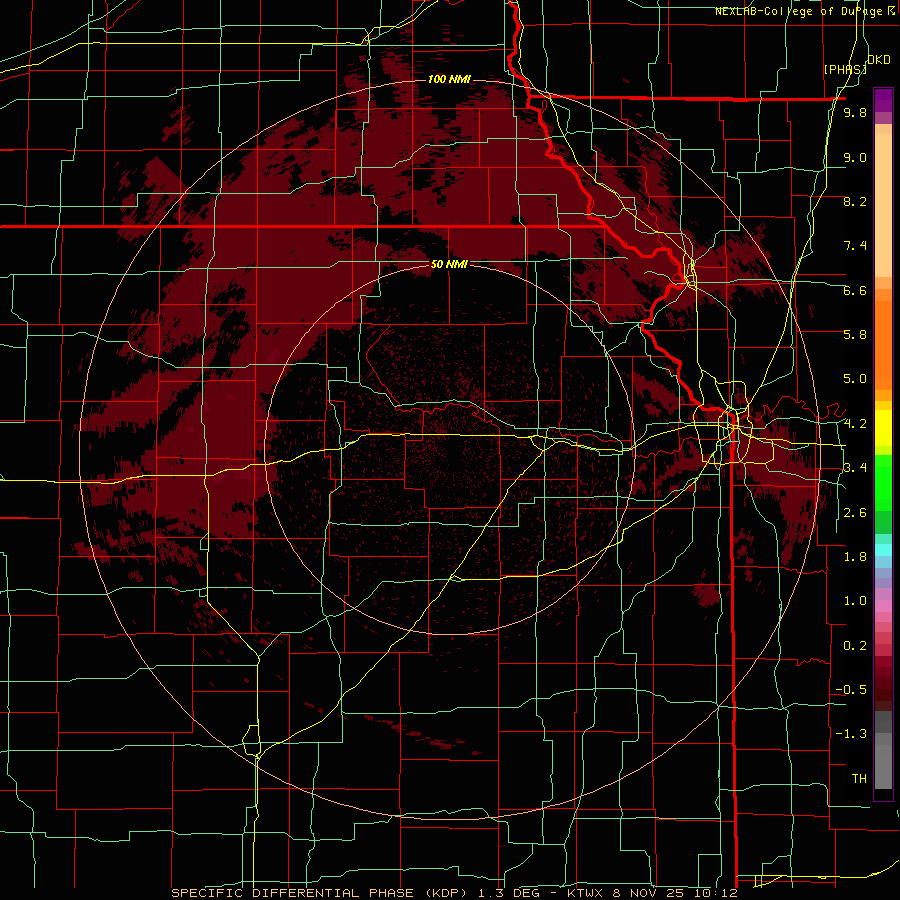The width and height of the screenshot is (900, 900).
Task: Click the 9.0 value on the scale
Action: click(x=855, y=157)
